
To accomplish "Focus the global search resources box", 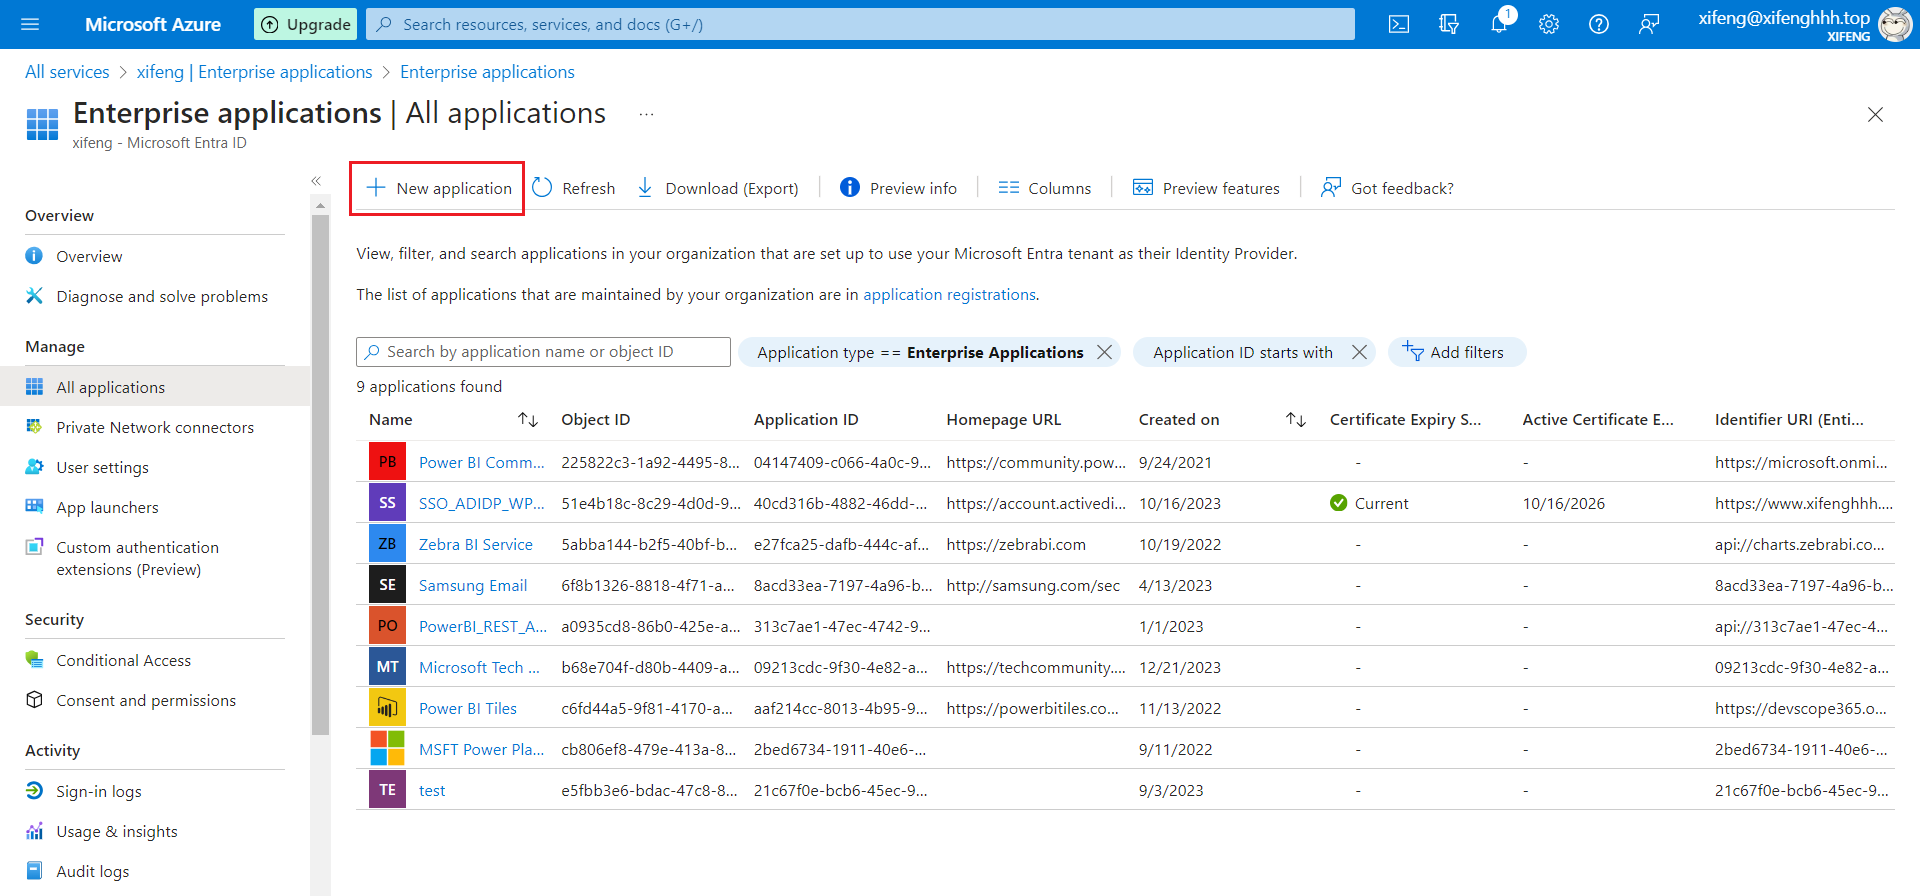I will click(860, 24).
